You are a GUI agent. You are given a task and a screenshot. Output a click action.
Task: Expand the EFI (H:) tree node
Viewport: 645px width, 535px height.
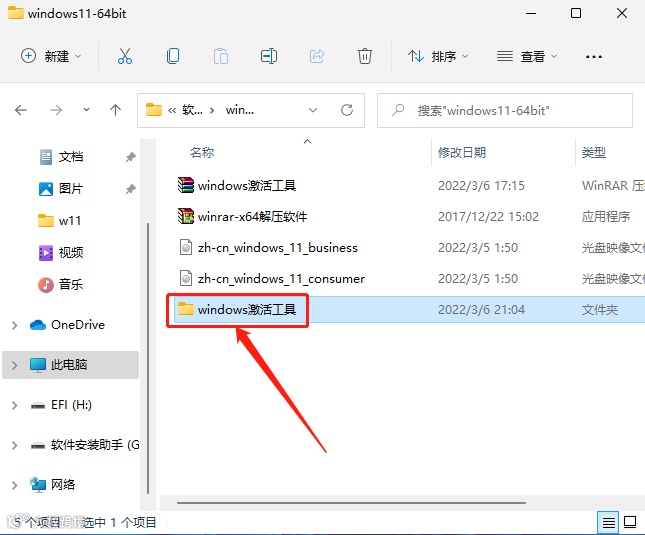[14, 405]
